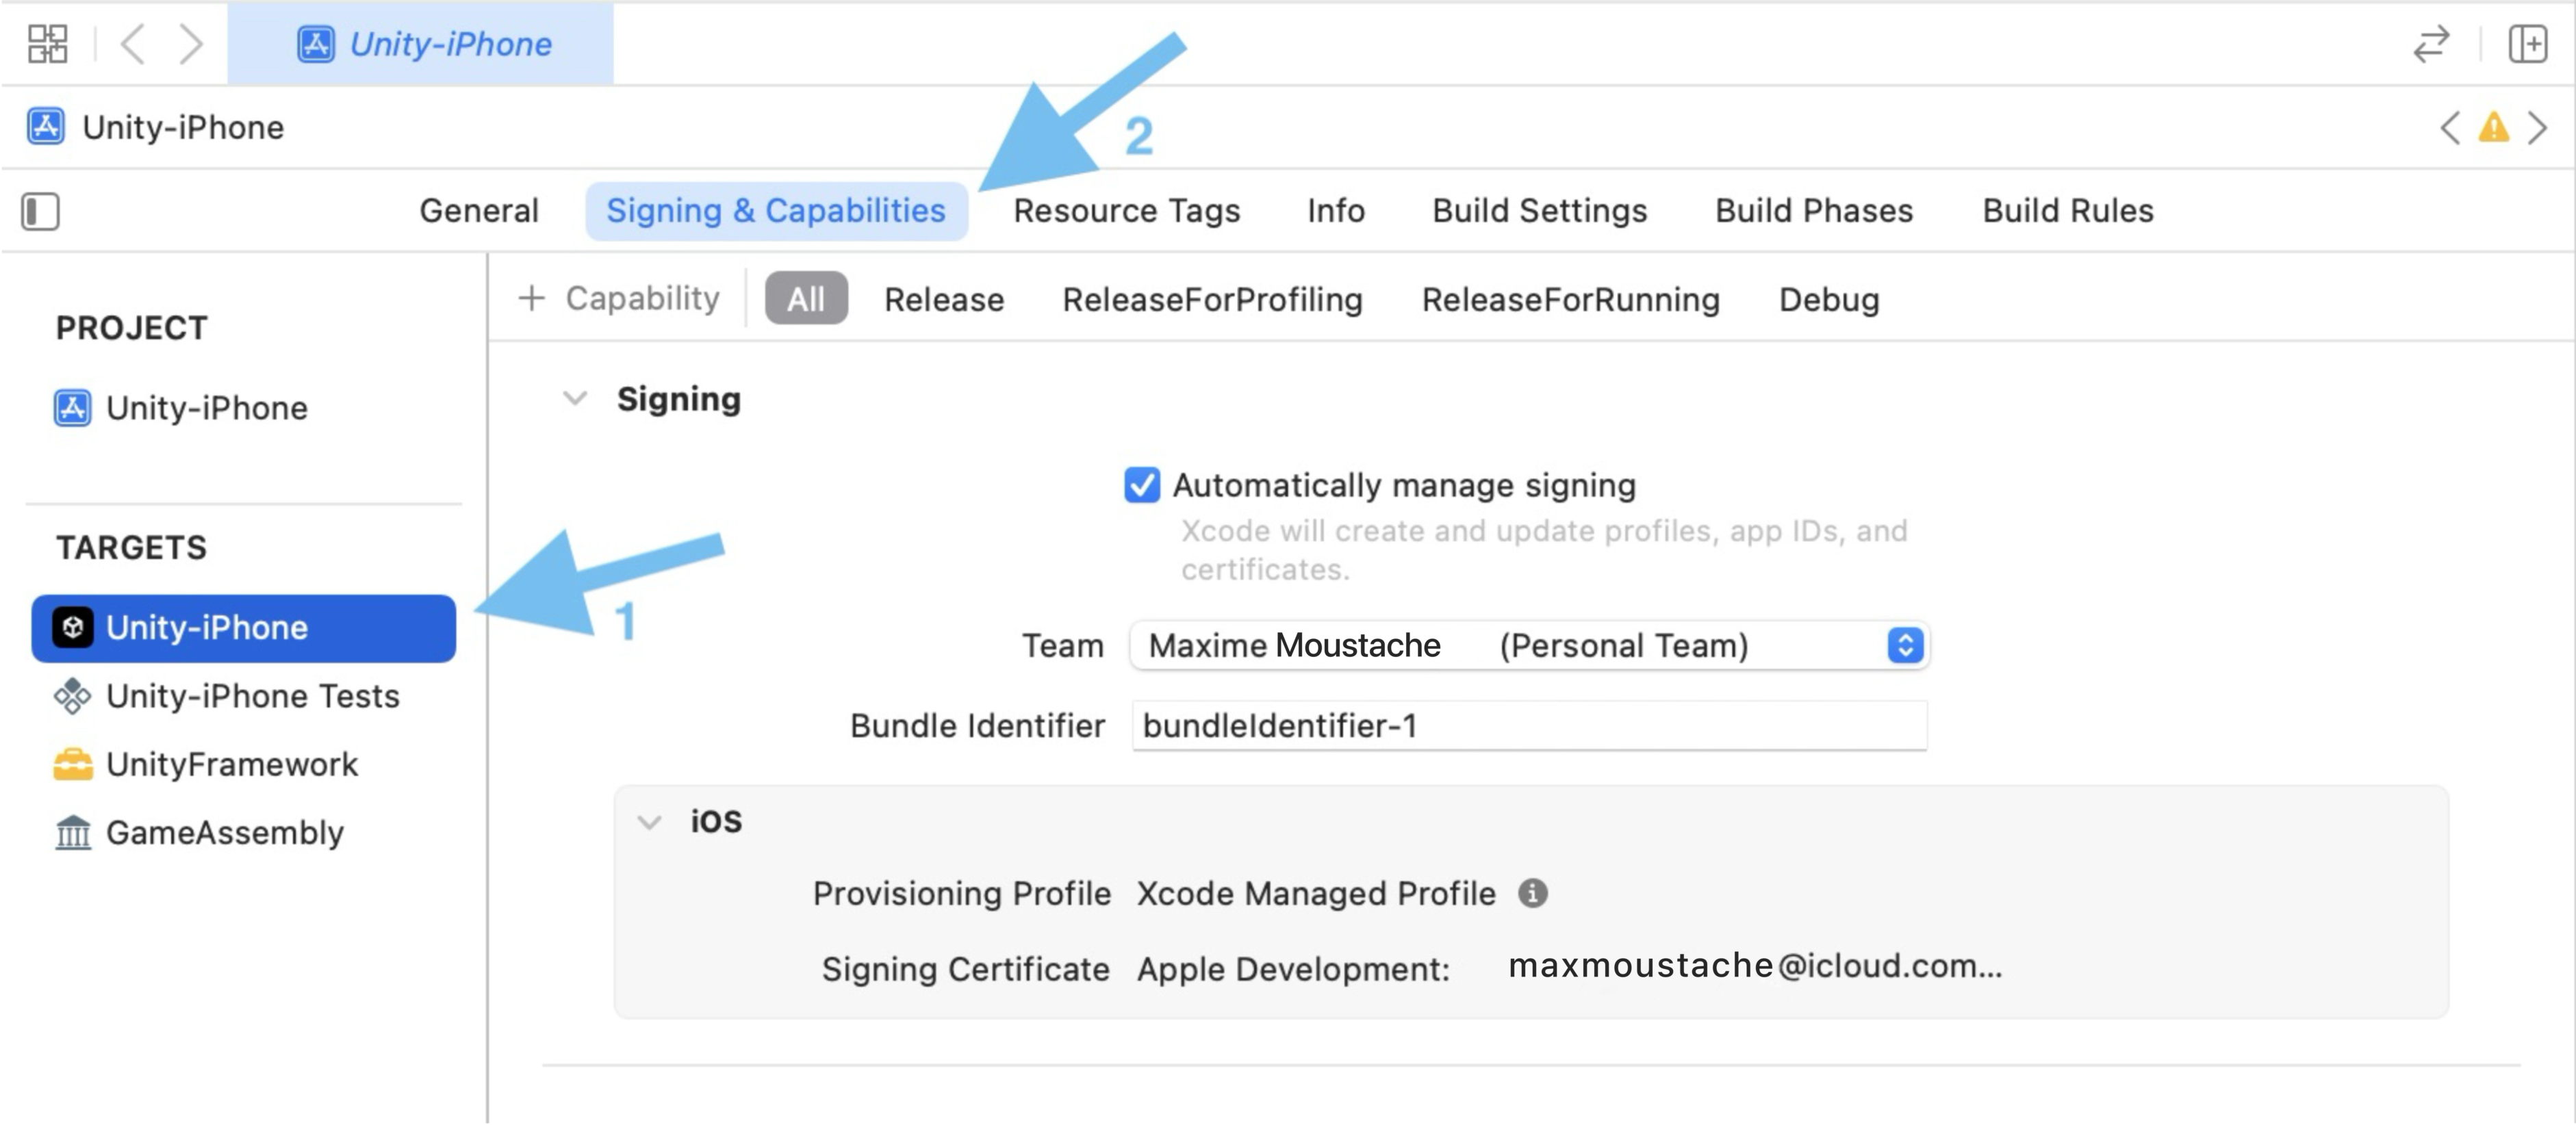Click the swap editor arrows icon
This screenshot has width=2576, height=1125.
pyautogui.click(x=2431, y=44)
